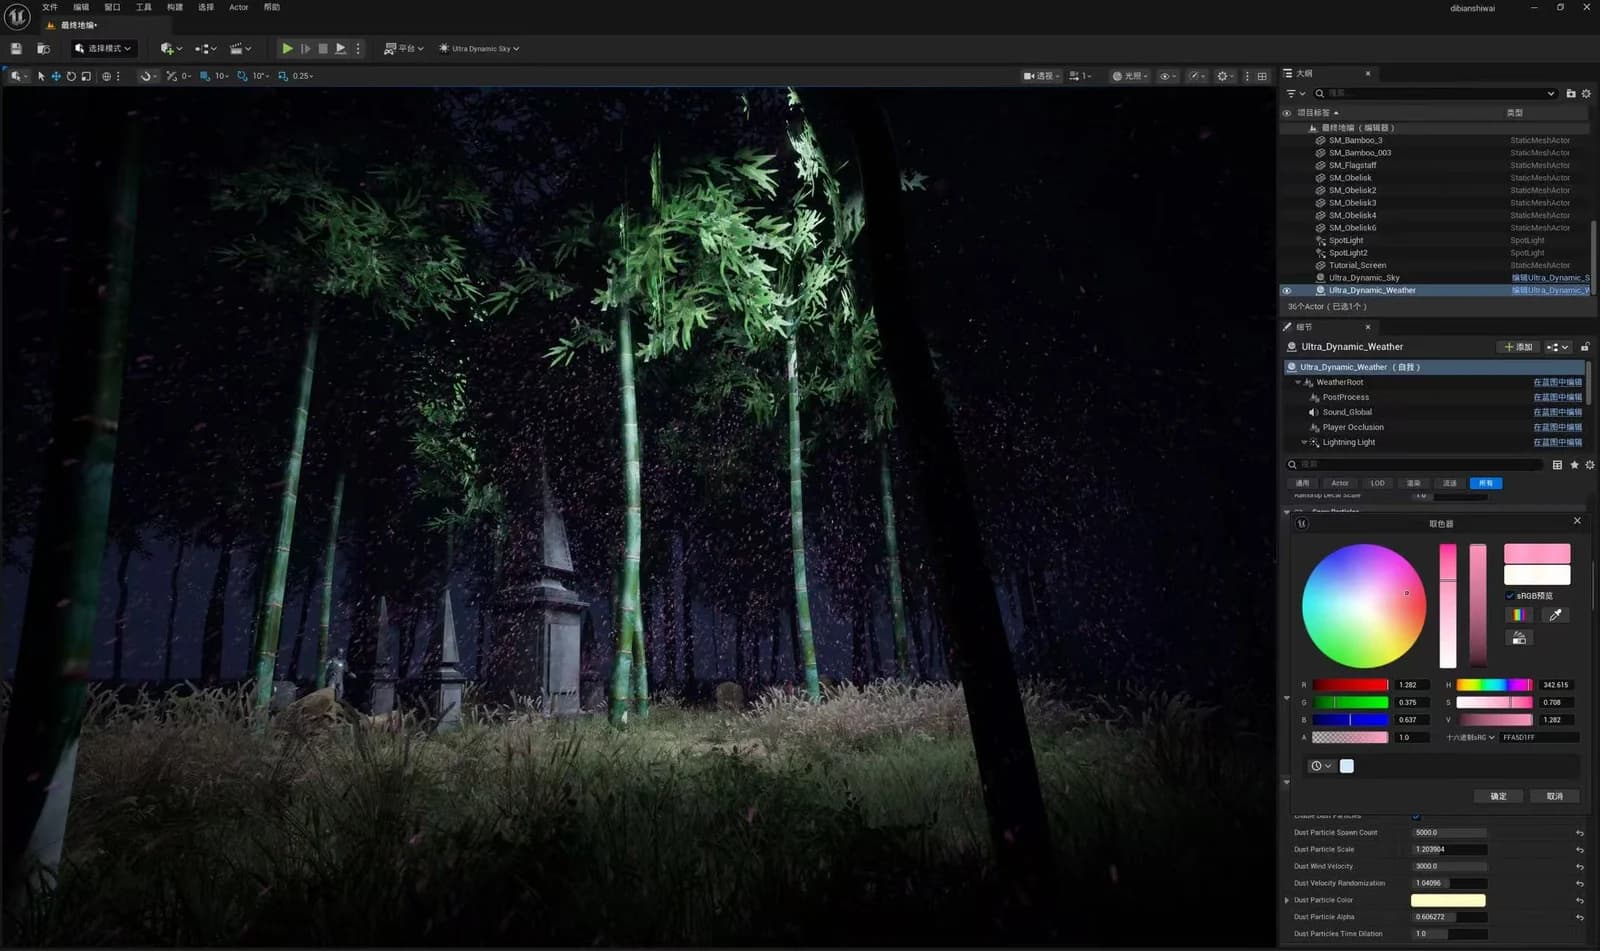Click the outliner create-folder icon
This screenshot has height=951, width=1600.
pos(1571,93)
